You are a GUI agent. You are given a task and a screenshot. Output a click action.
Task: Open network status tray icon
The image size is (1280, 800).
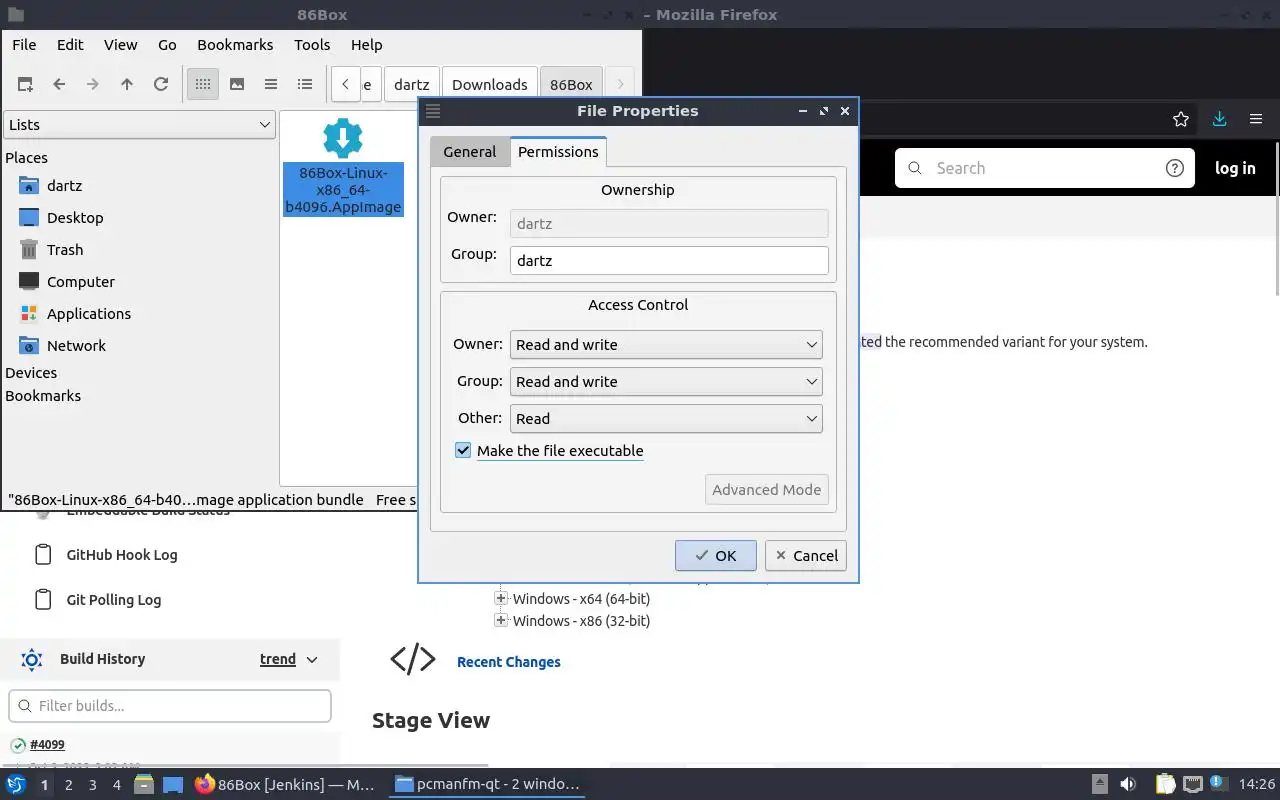point(1193,785)
